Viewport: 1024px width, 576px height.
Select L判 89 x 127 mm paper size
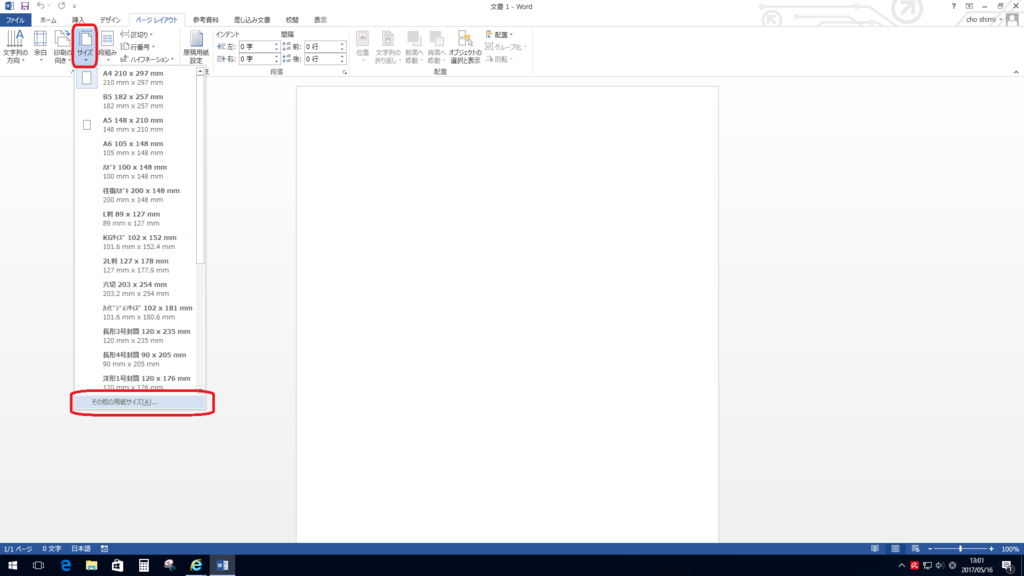(135, 219)
